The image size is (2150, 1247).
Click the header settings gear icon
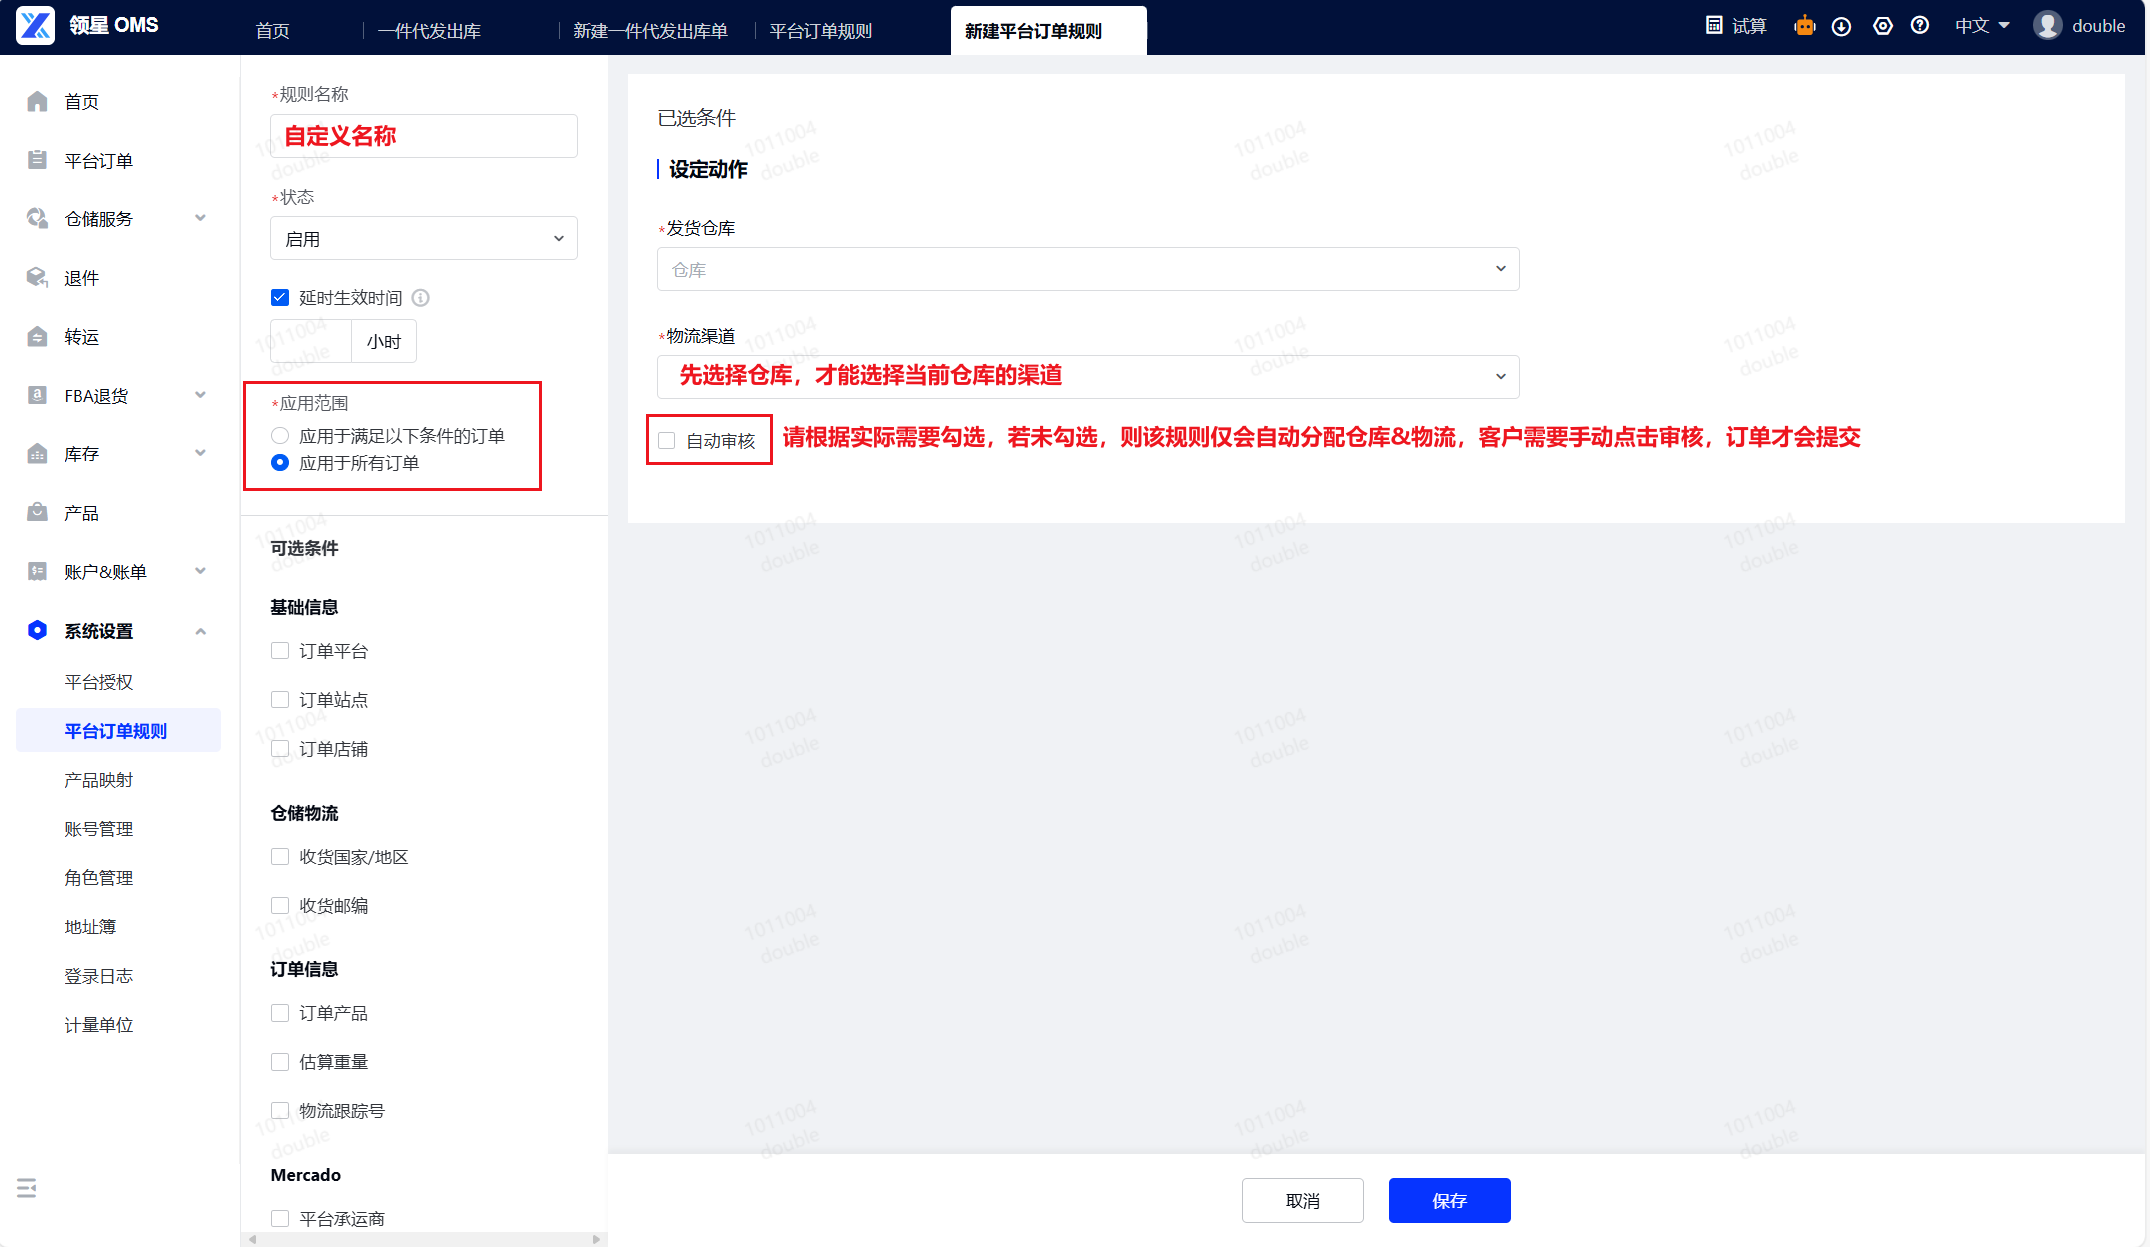pos(1882,26)
